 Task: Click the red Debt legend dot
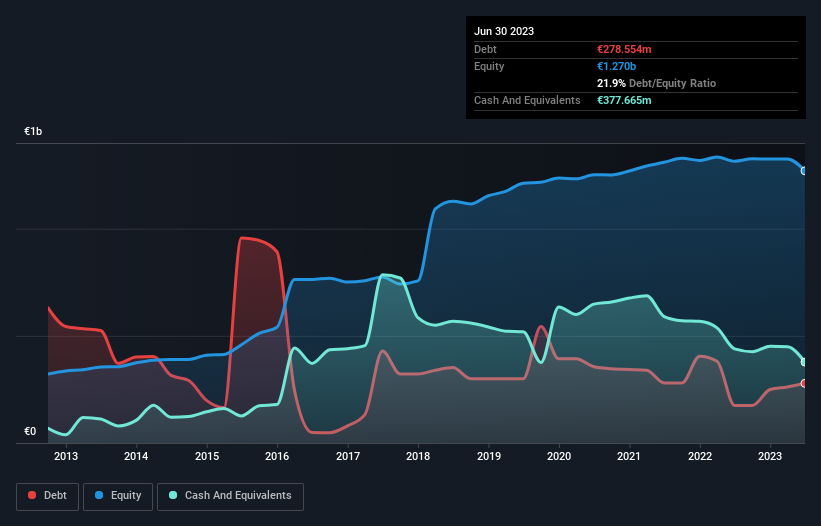pos(32,495)
